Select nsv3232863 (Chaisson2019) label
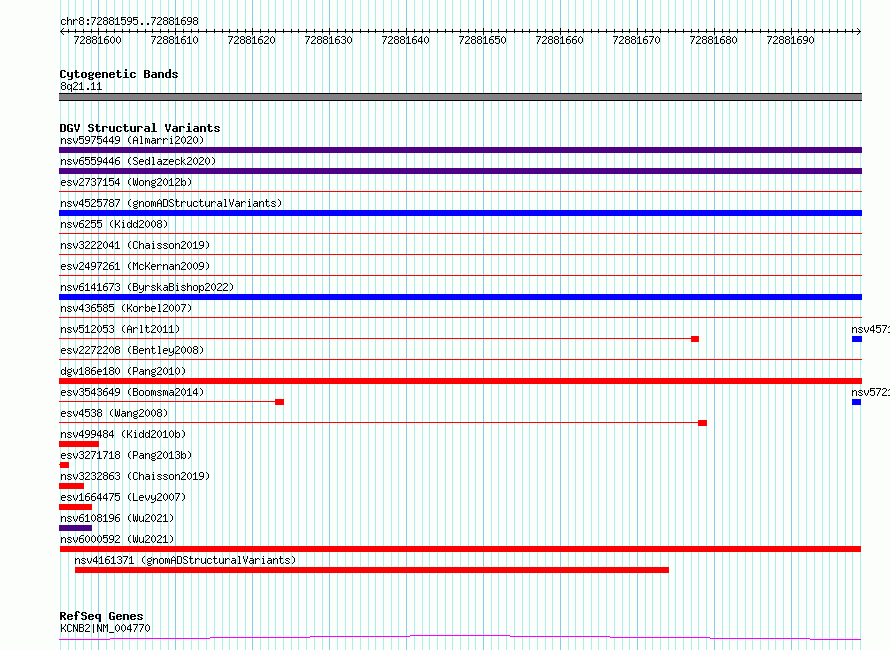This screenshot has height=650, width=890. click(x=135, y=476)
